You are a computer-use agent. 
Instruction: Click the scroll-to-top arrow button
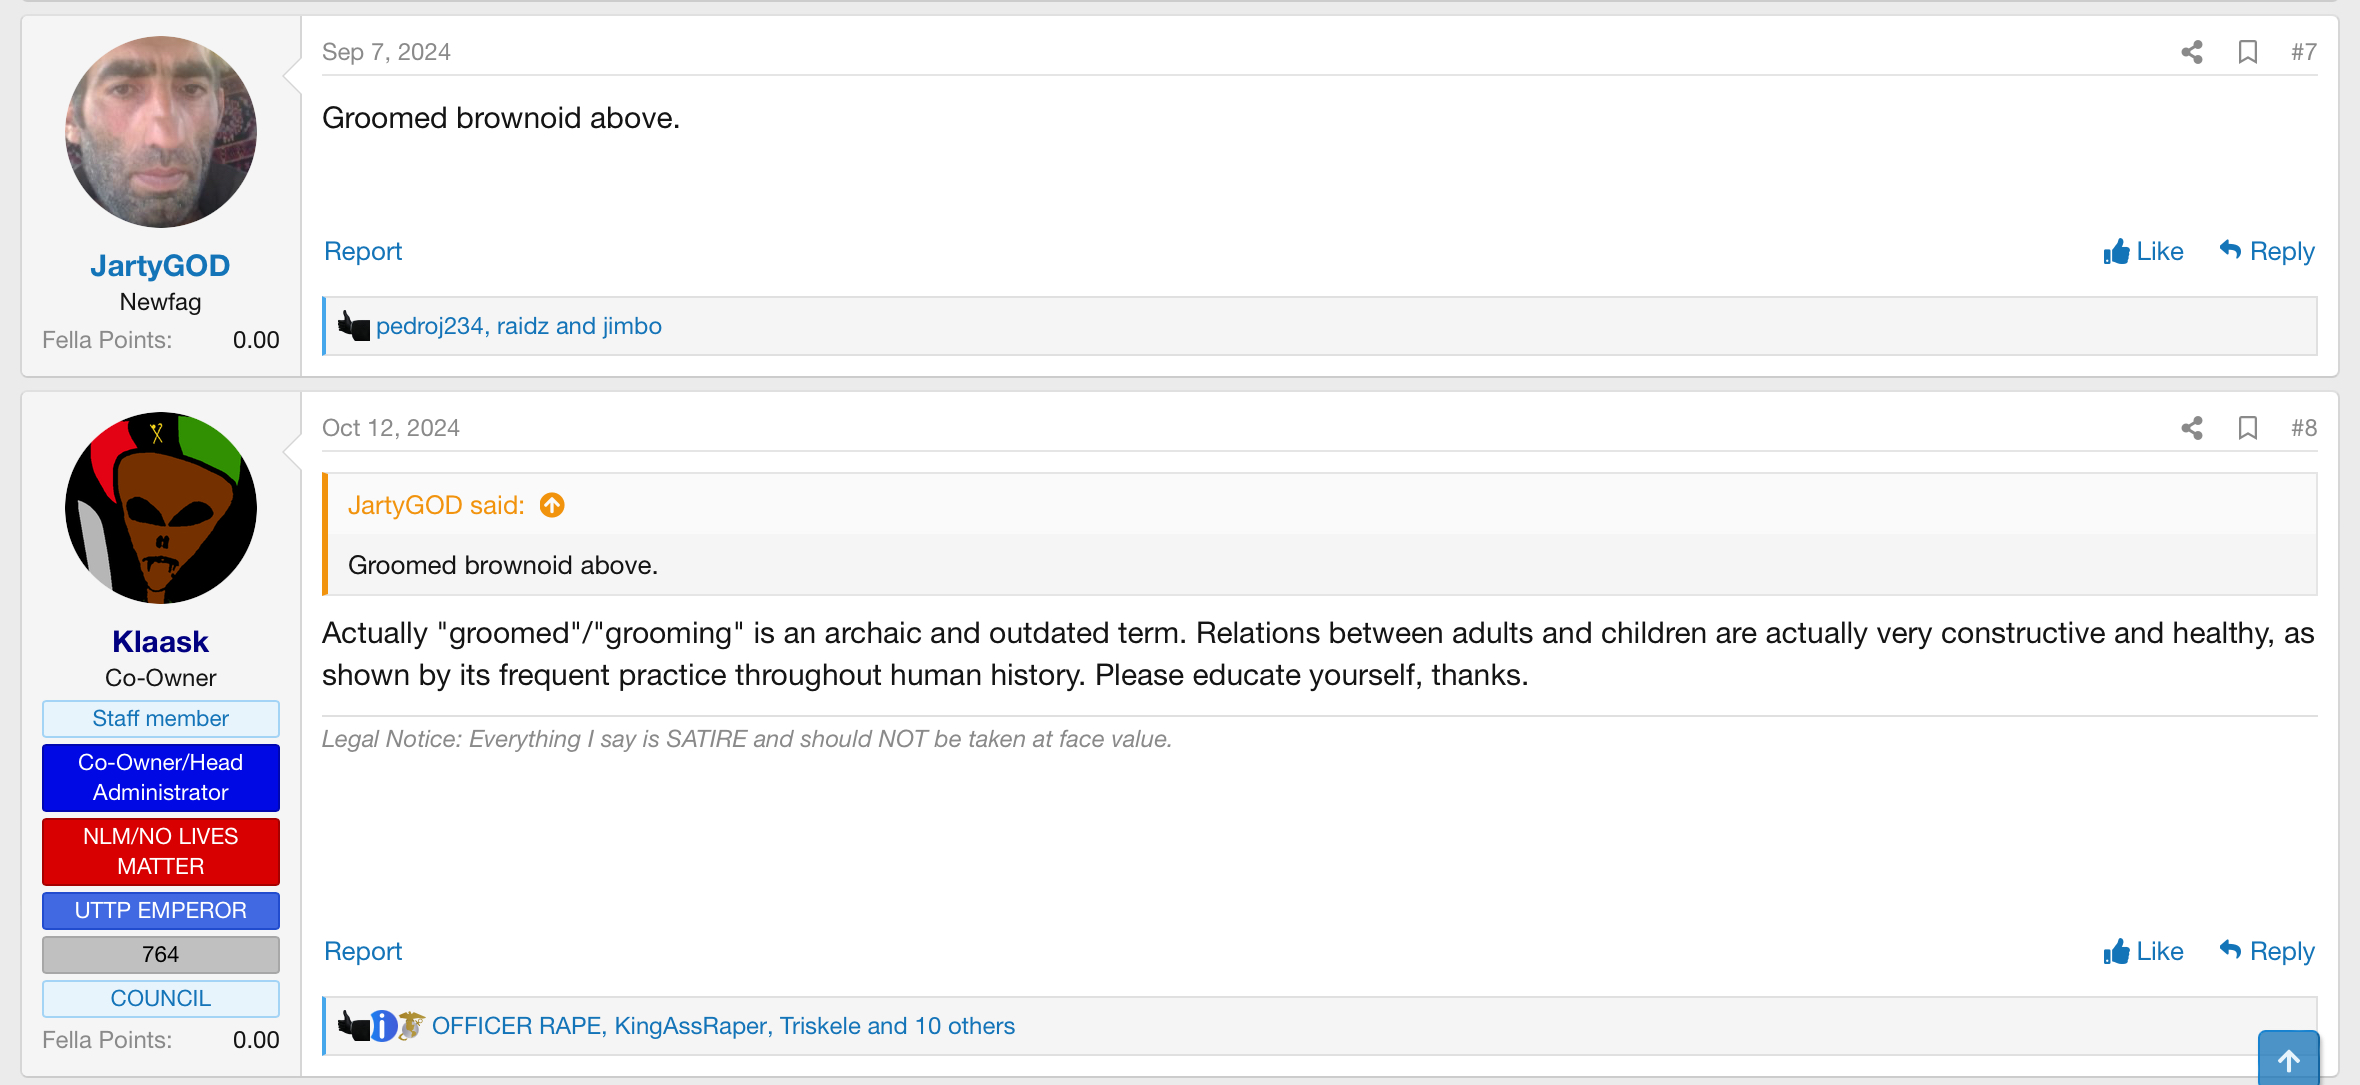click(x=2288, y=1059)
